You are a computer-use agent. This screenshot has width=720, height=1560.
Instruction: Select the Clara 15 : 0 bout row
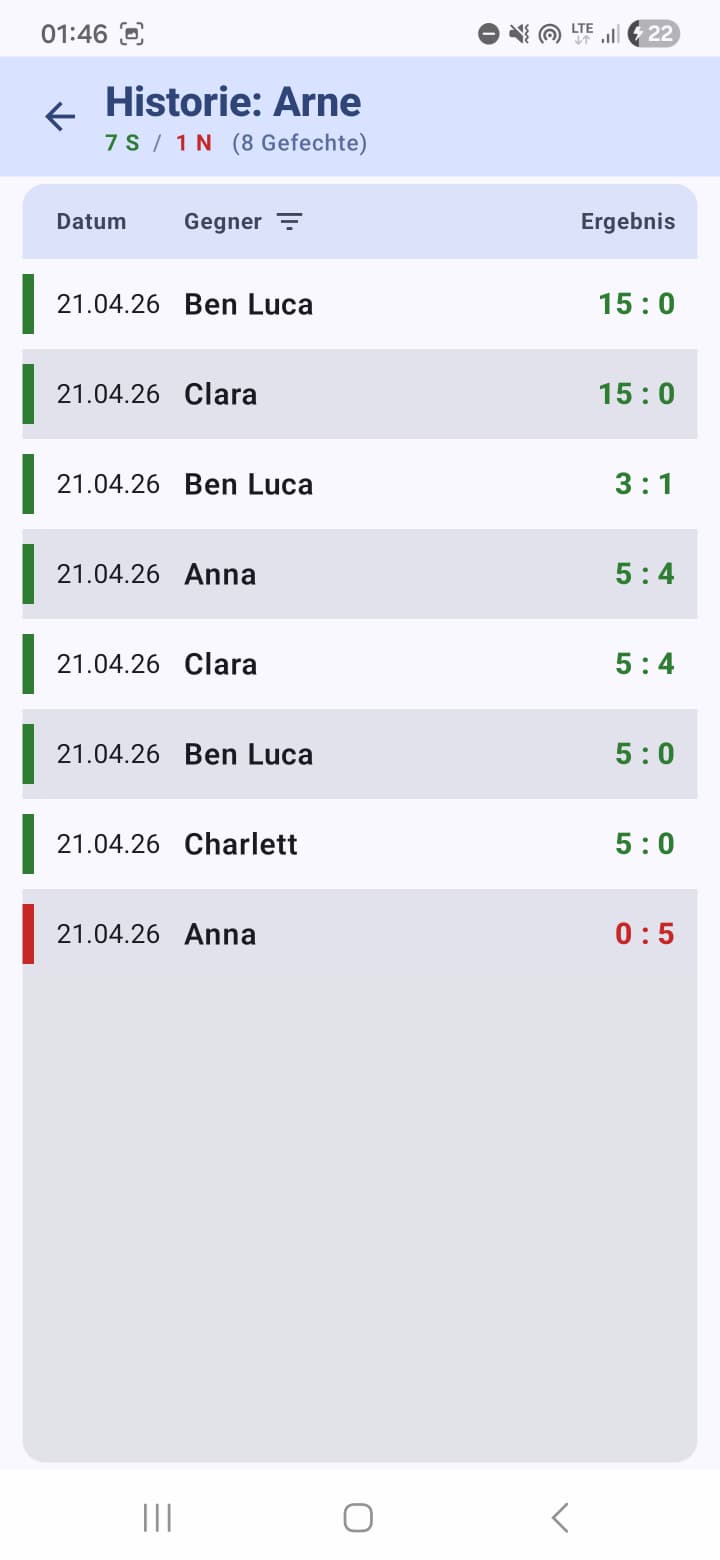tap(360, 394)
